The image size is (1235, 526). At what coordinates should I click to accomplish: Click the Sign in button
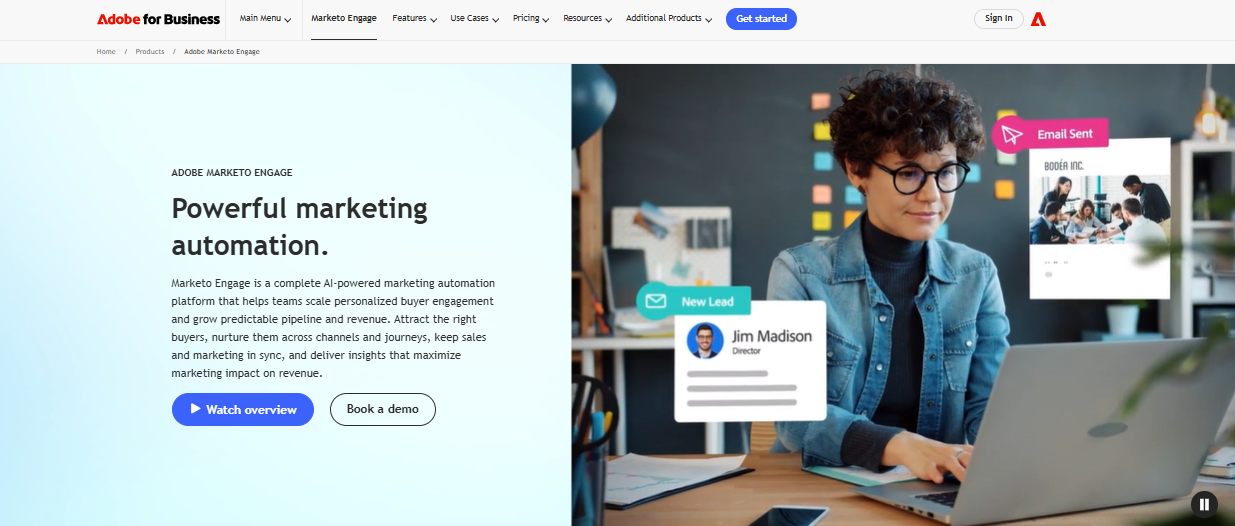click(999, 18)
